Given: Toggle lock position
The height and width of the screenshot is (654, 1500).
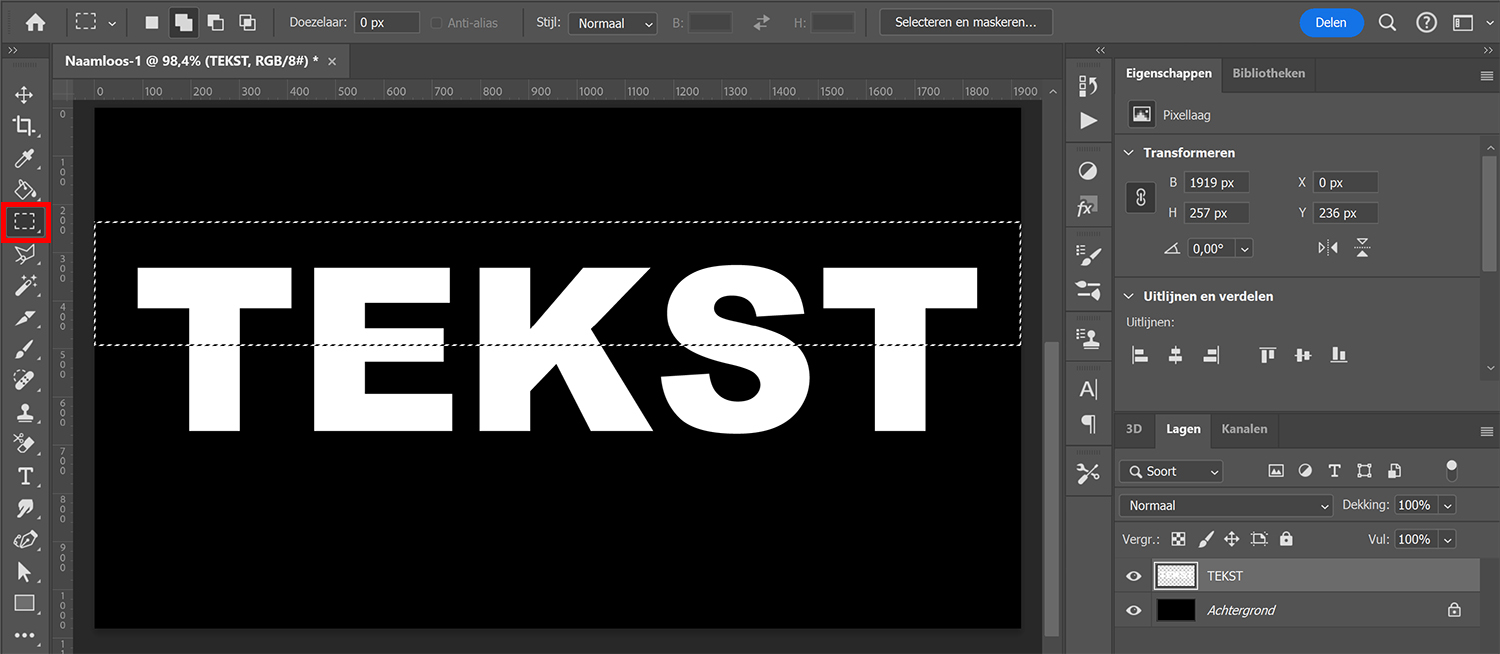Looking at the screenshot, I should [x=1232, y=539].
